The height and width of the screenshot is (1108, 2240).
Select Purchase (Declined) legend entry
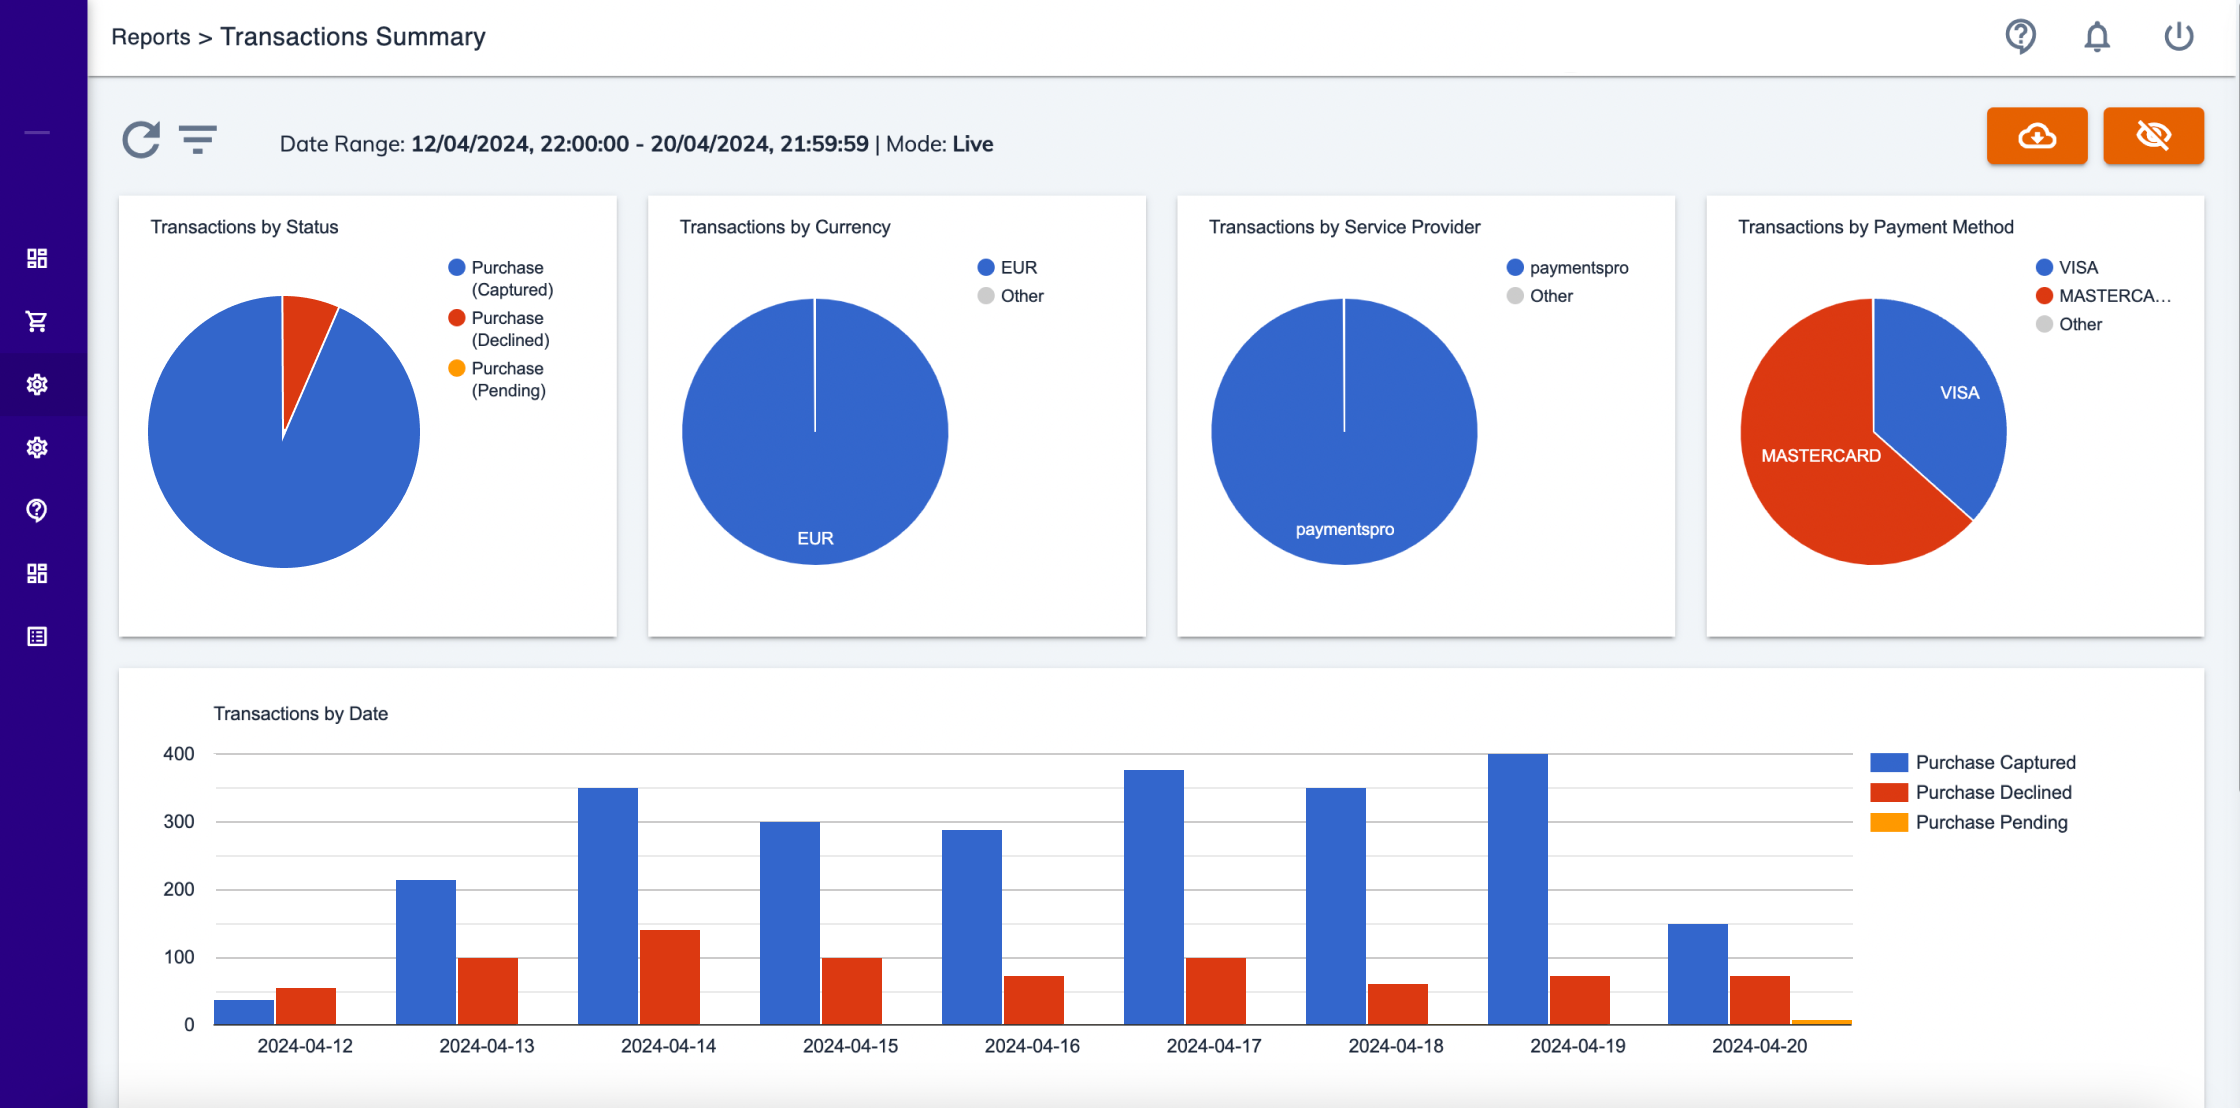click(499, 329)
